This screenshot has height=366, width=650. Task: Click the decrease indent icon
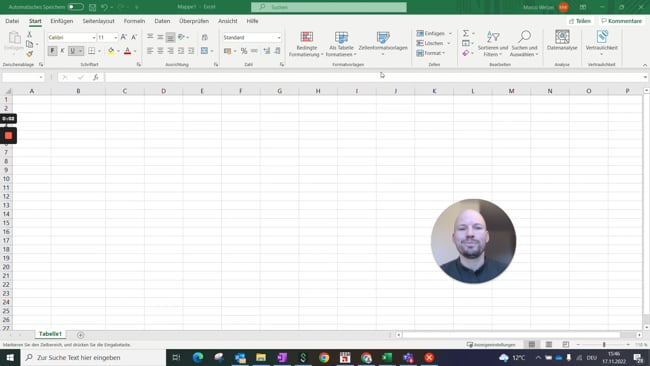point(181,51)
